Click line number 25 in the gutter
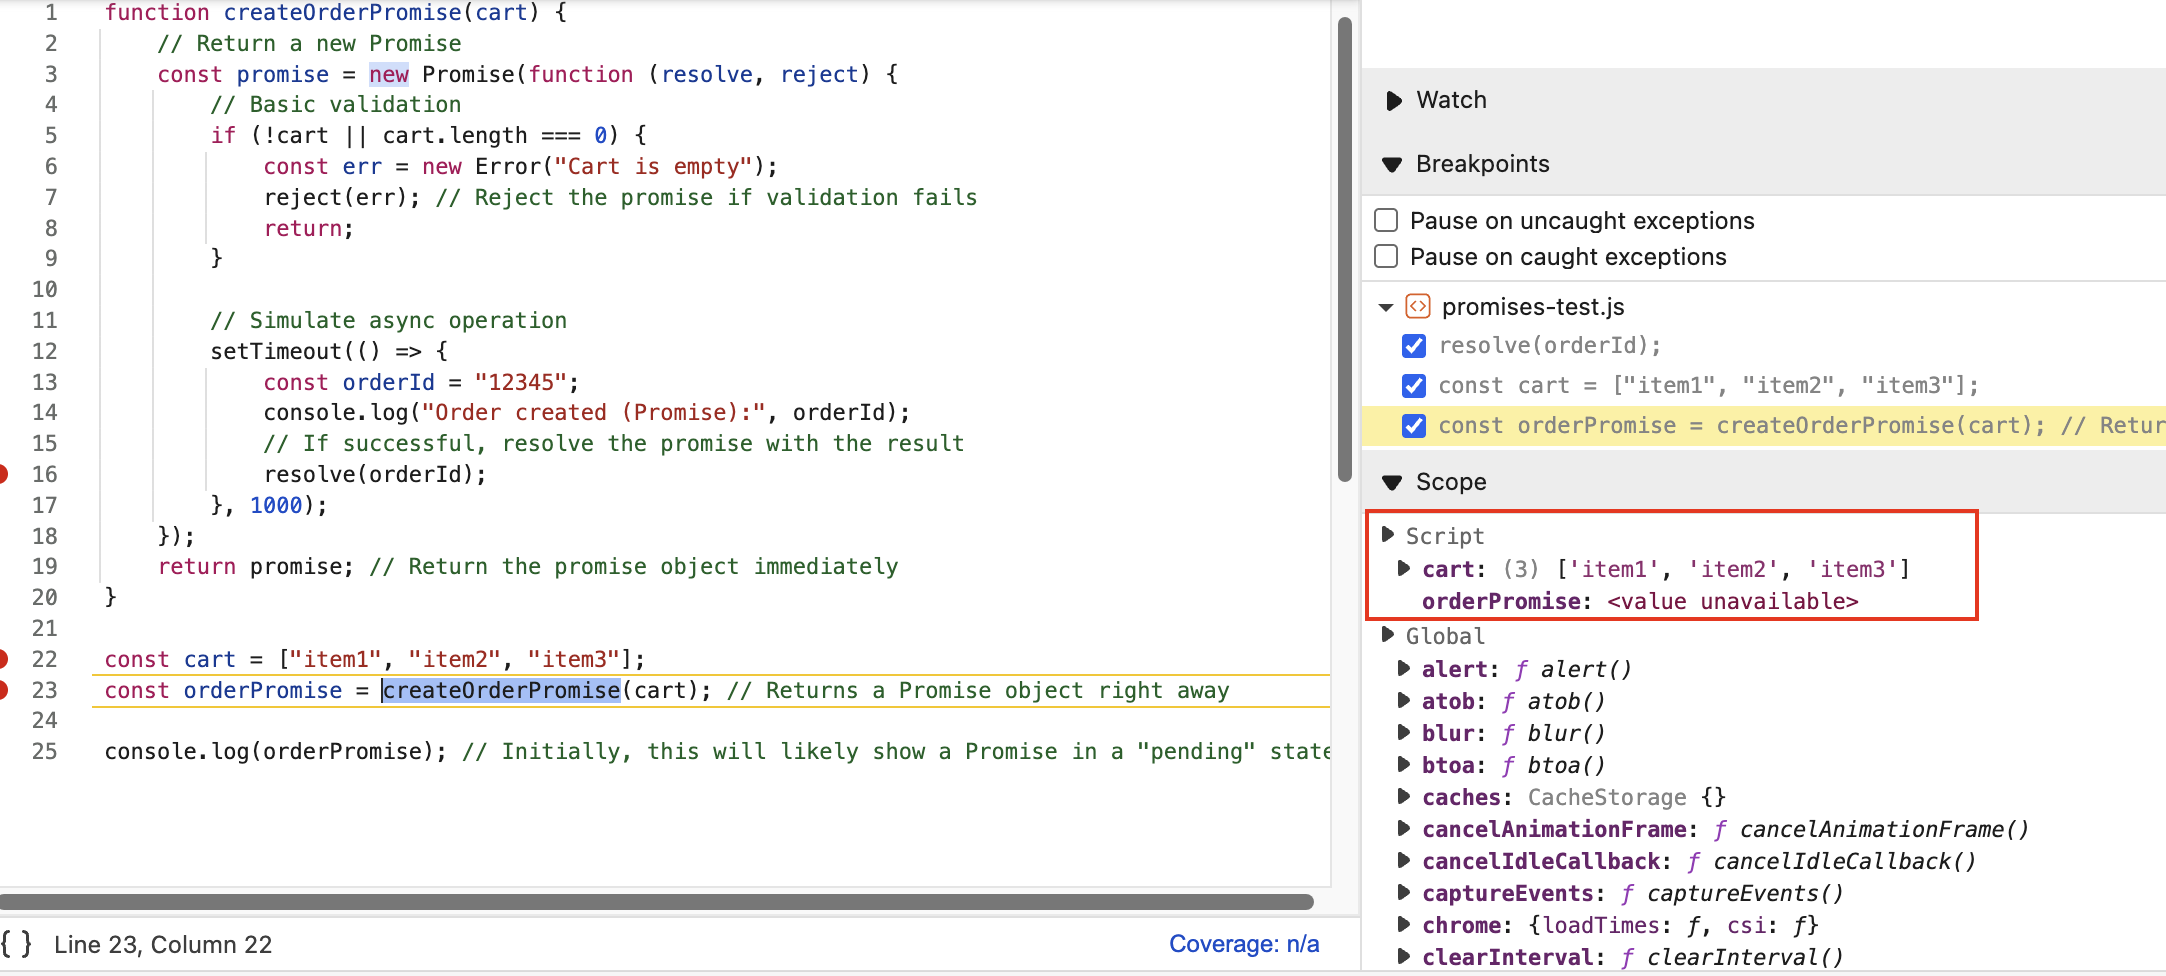 (45, 751)
